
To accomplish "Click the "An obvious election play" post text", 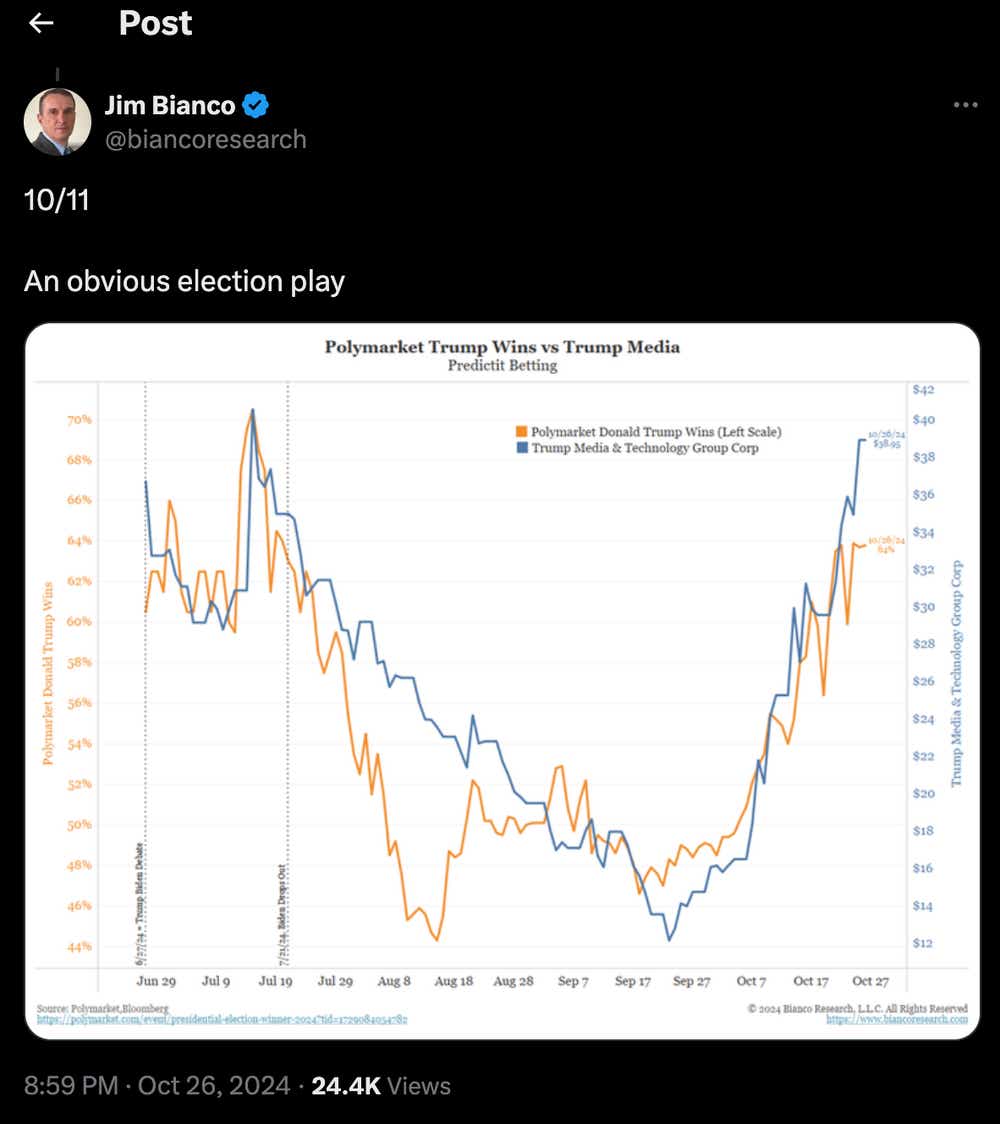I will [184, 281].
